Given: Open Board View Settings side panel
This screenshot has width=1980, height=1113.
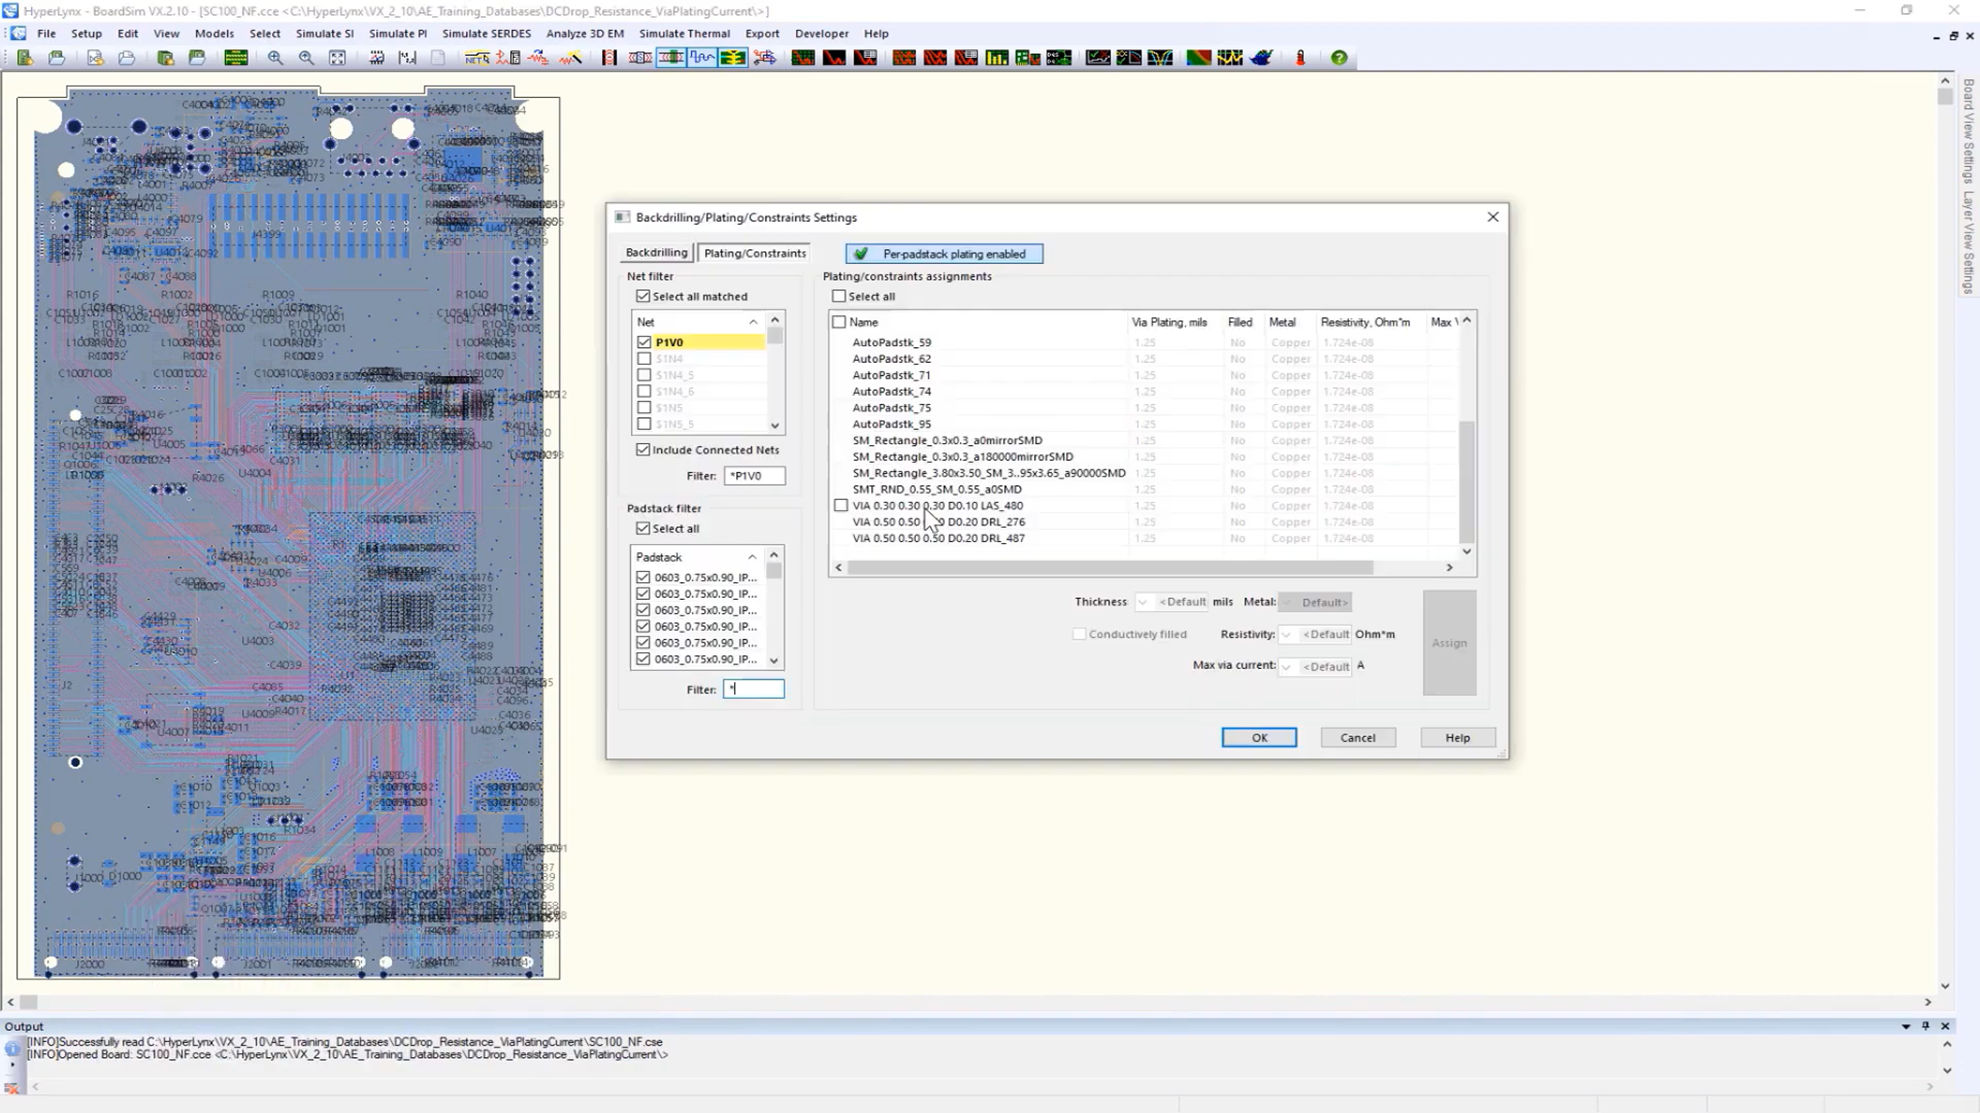Looking at the screenshot, I should [1968, 131].
